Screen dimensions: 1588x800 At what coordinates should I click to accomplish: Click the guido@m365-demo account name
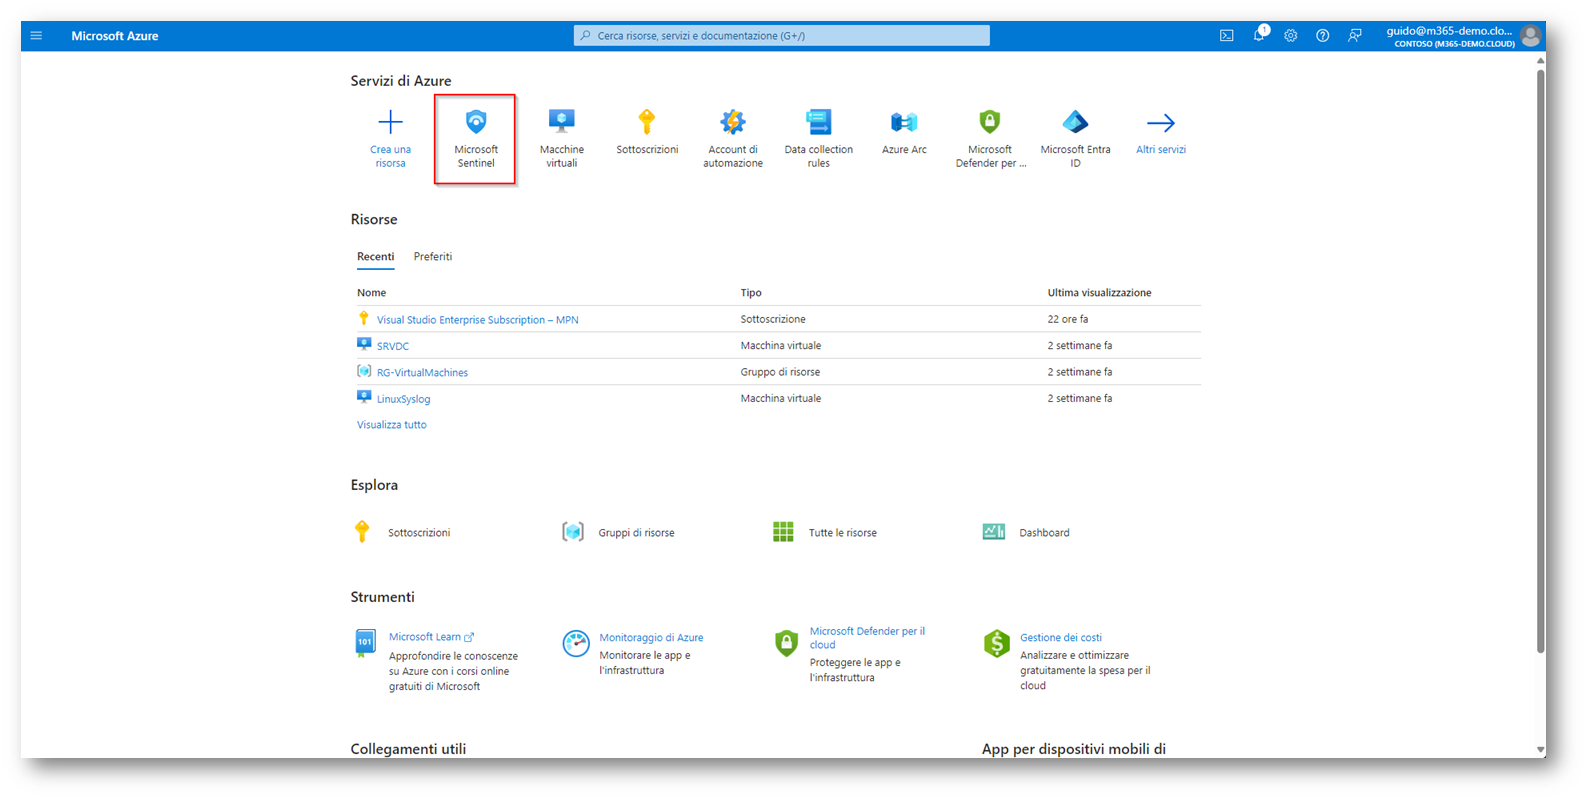1449,31
